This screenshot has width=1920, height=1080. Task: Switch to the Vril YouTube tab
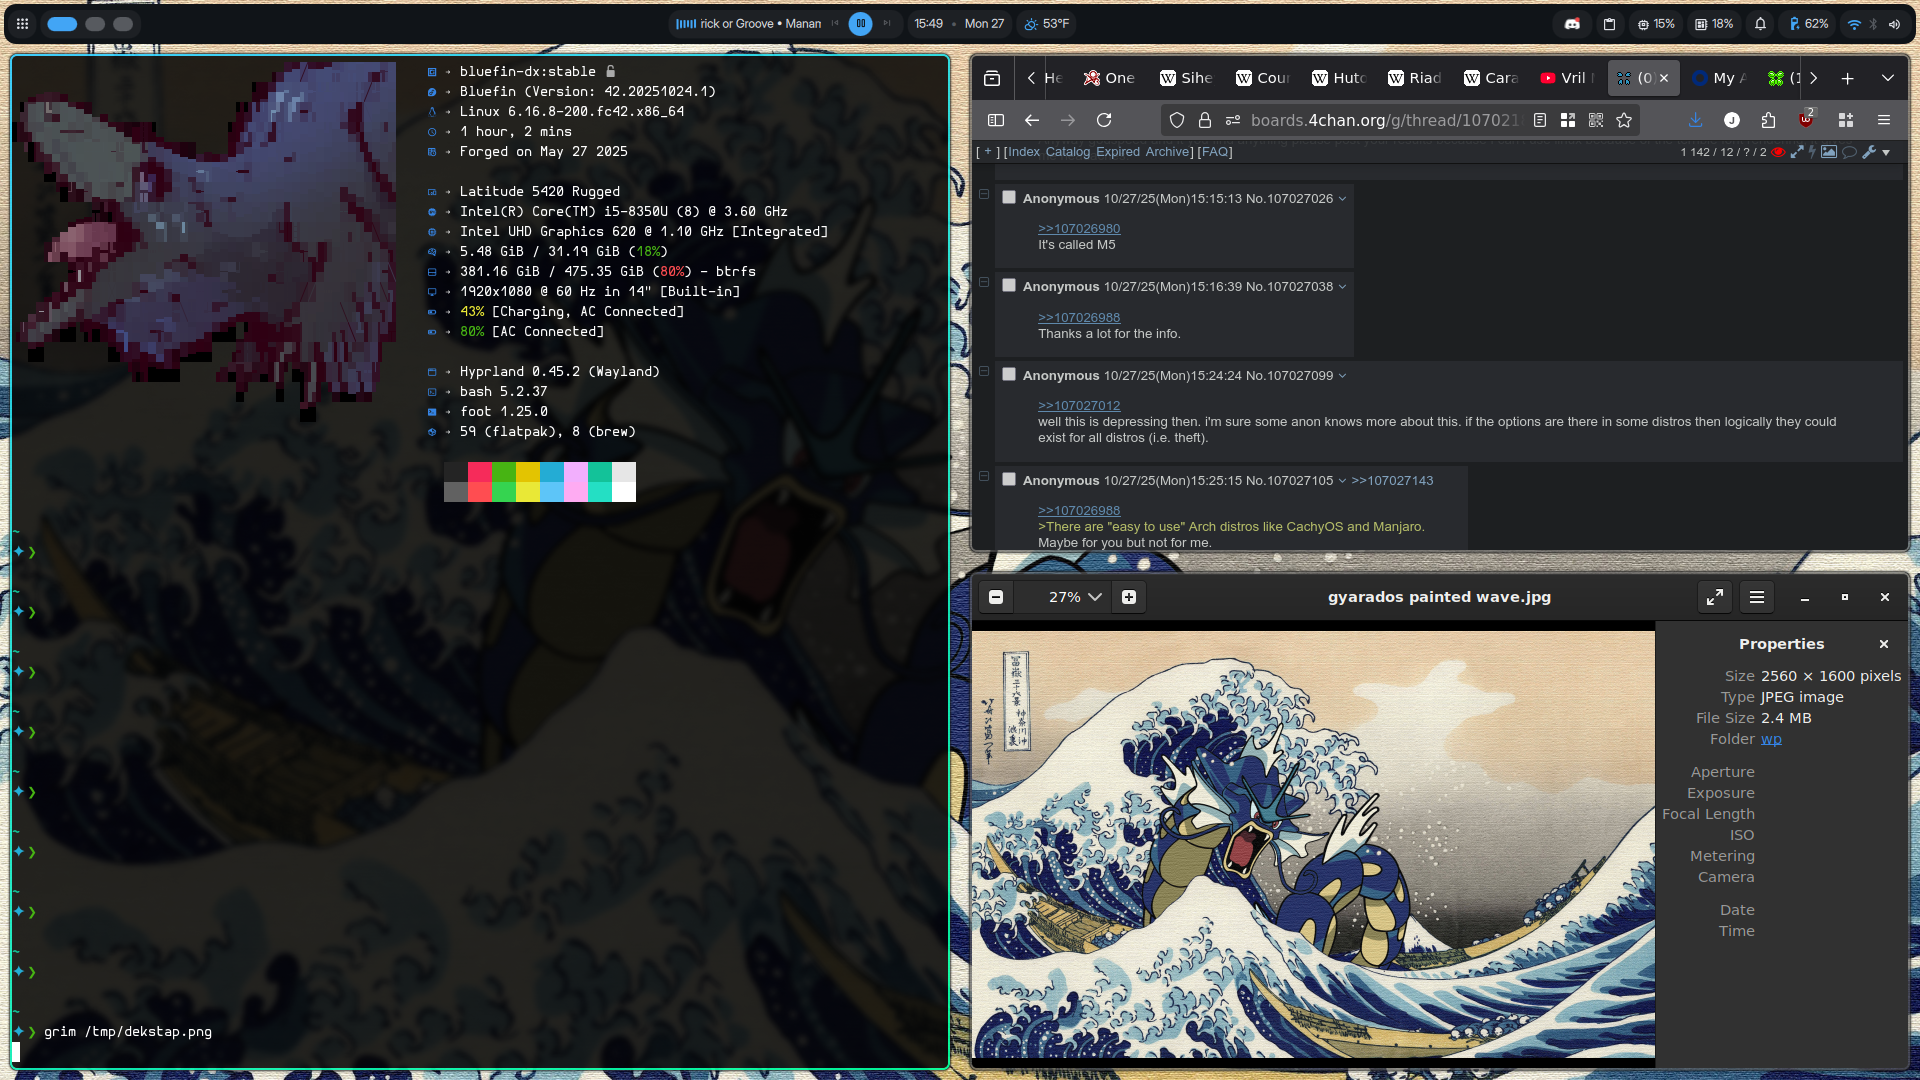[1566, 78]
